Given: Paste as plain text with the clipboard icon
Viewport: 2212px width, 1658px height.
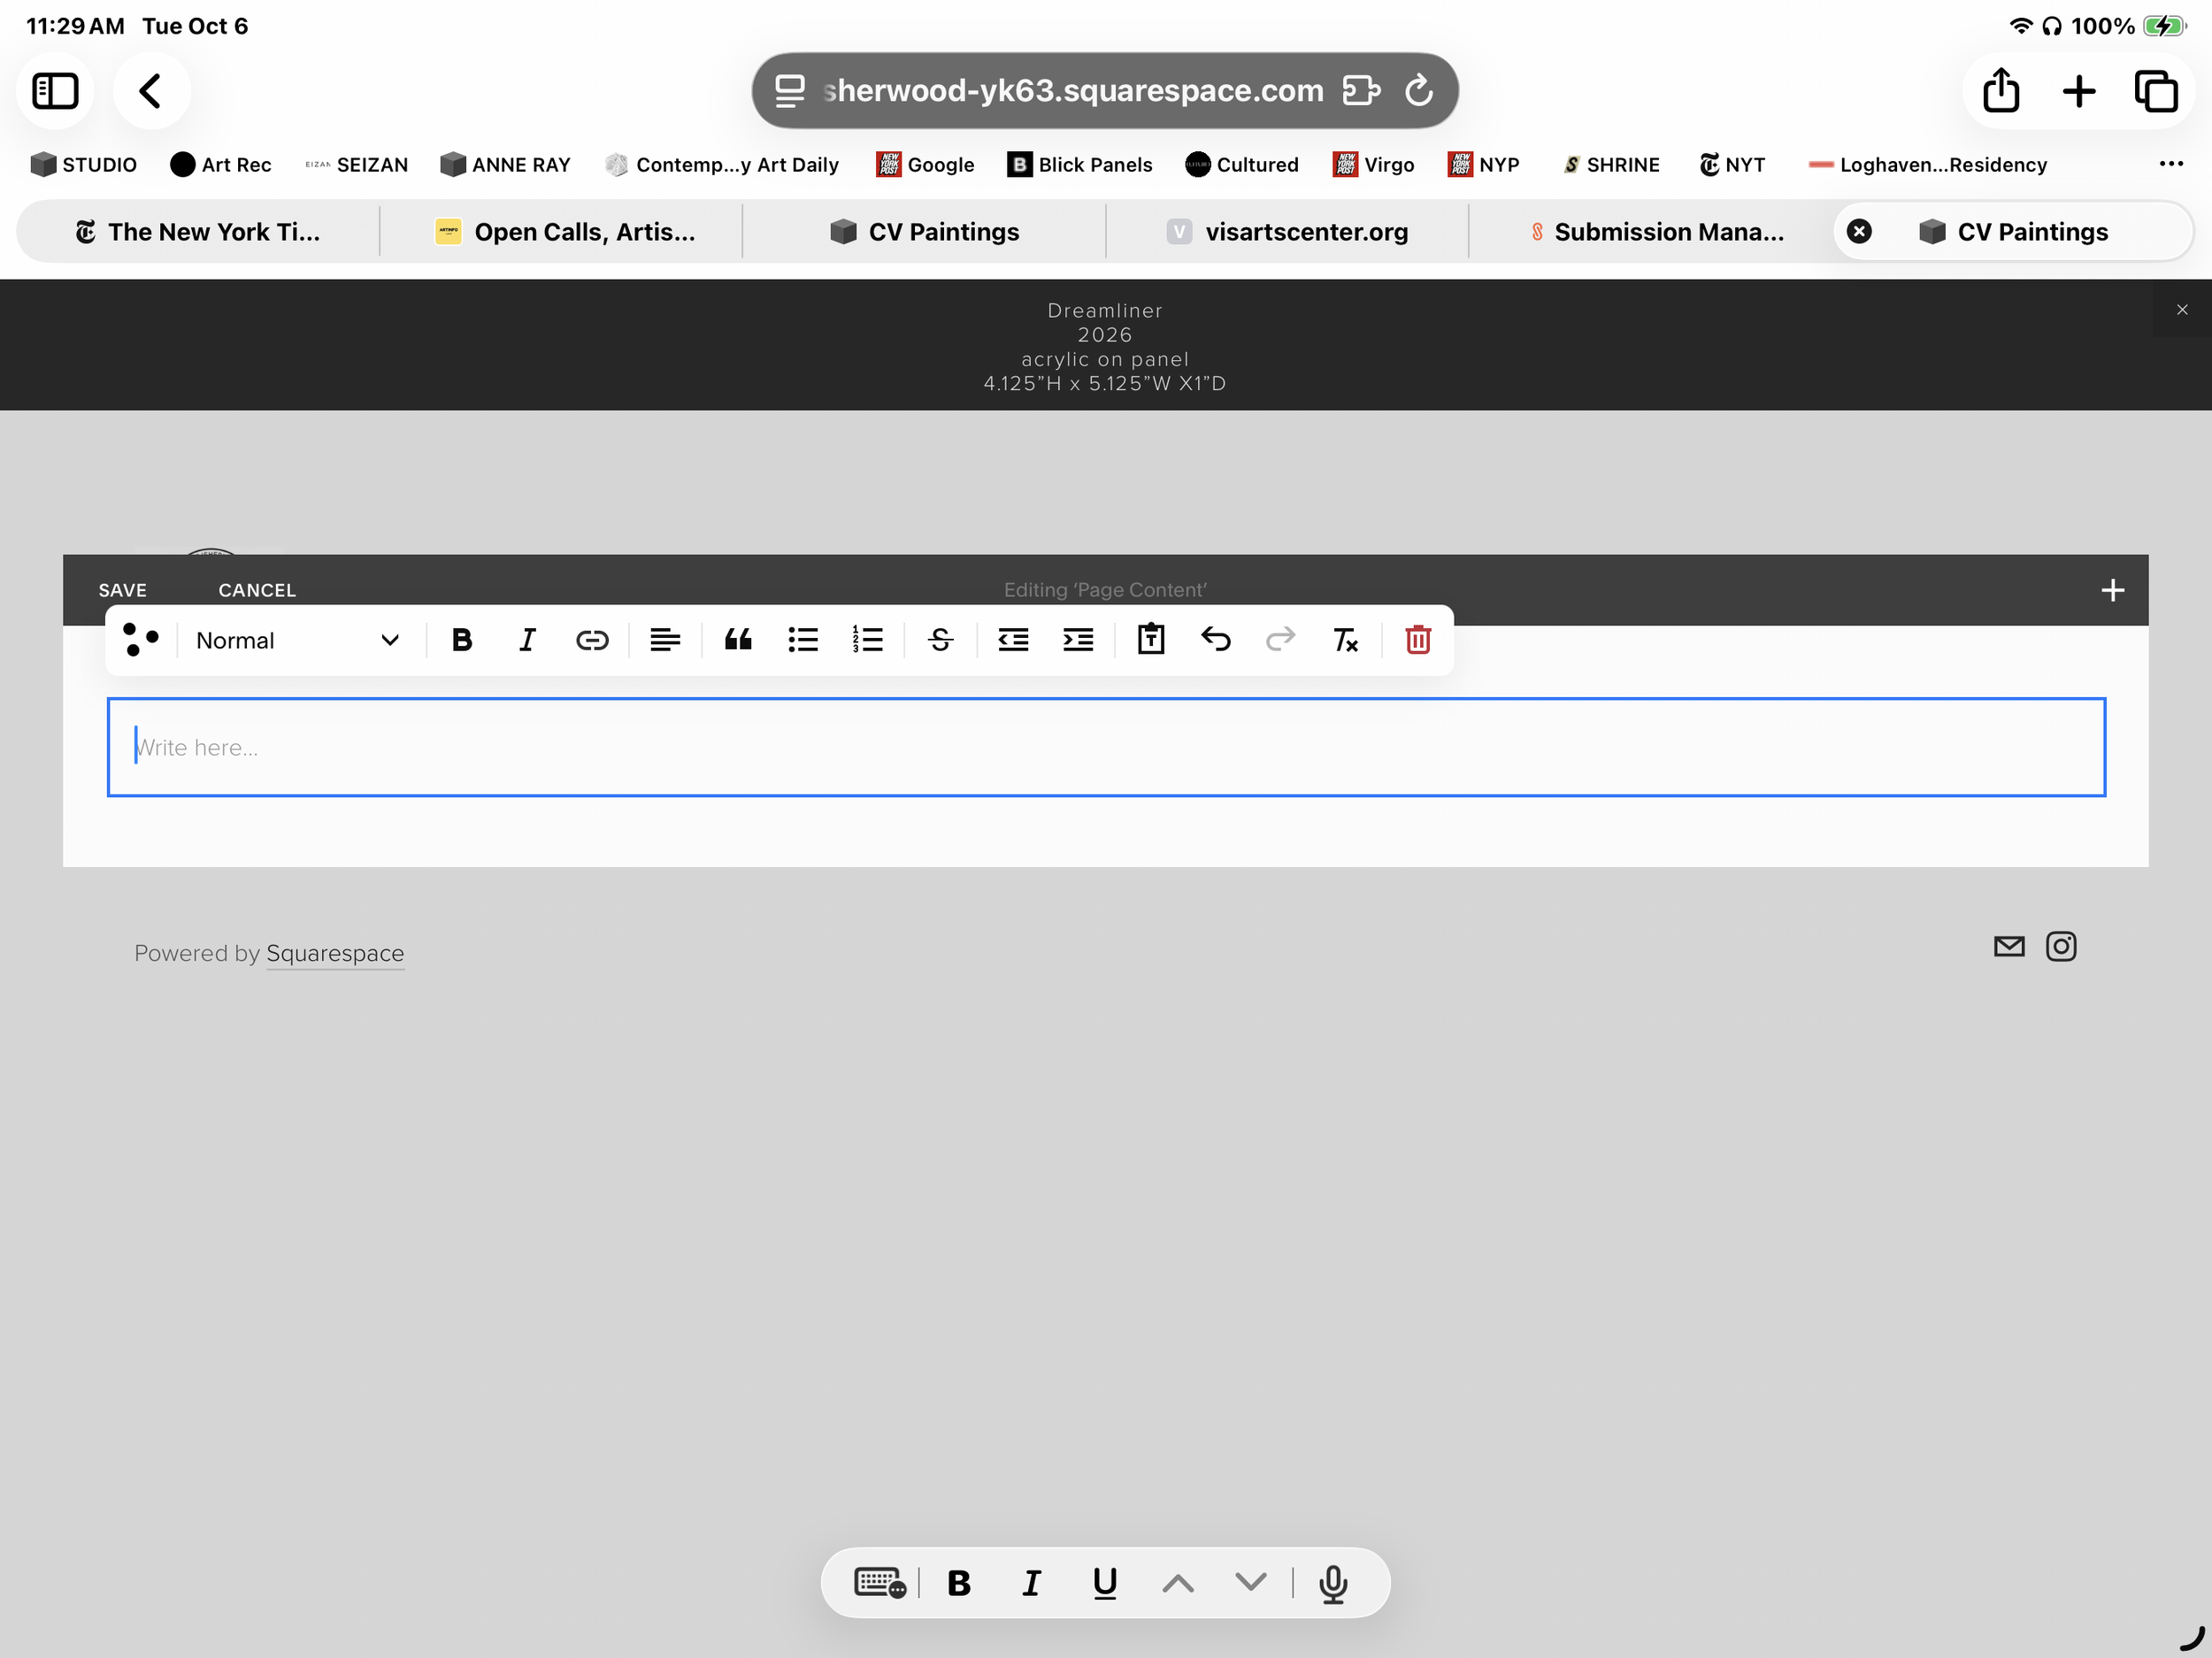Looking at the screenshot, I should point(1151,639).
